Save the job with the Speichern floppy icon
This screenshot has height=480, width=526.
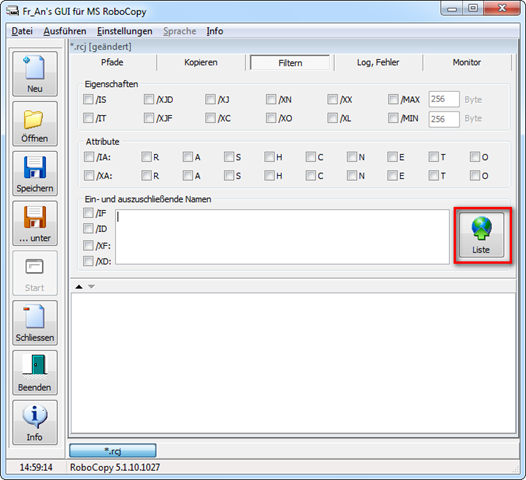(35, 173)
